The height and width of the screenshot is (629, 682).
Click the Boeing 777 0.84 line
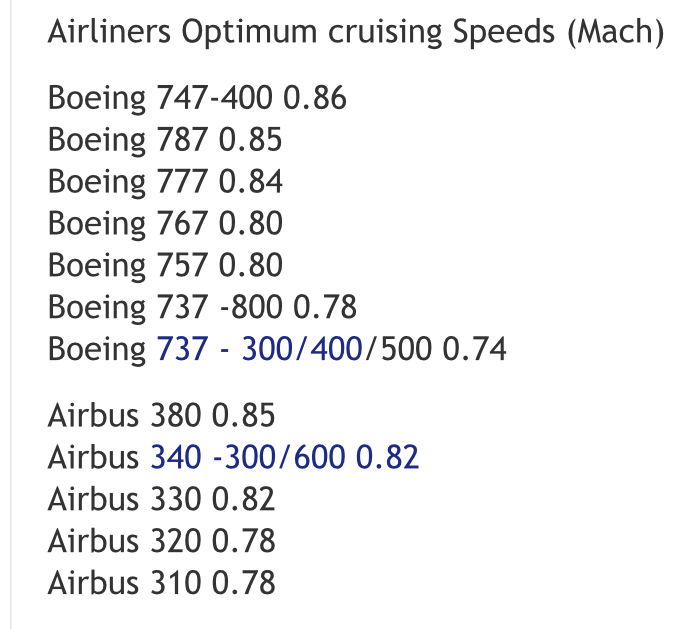click(165, 181)
